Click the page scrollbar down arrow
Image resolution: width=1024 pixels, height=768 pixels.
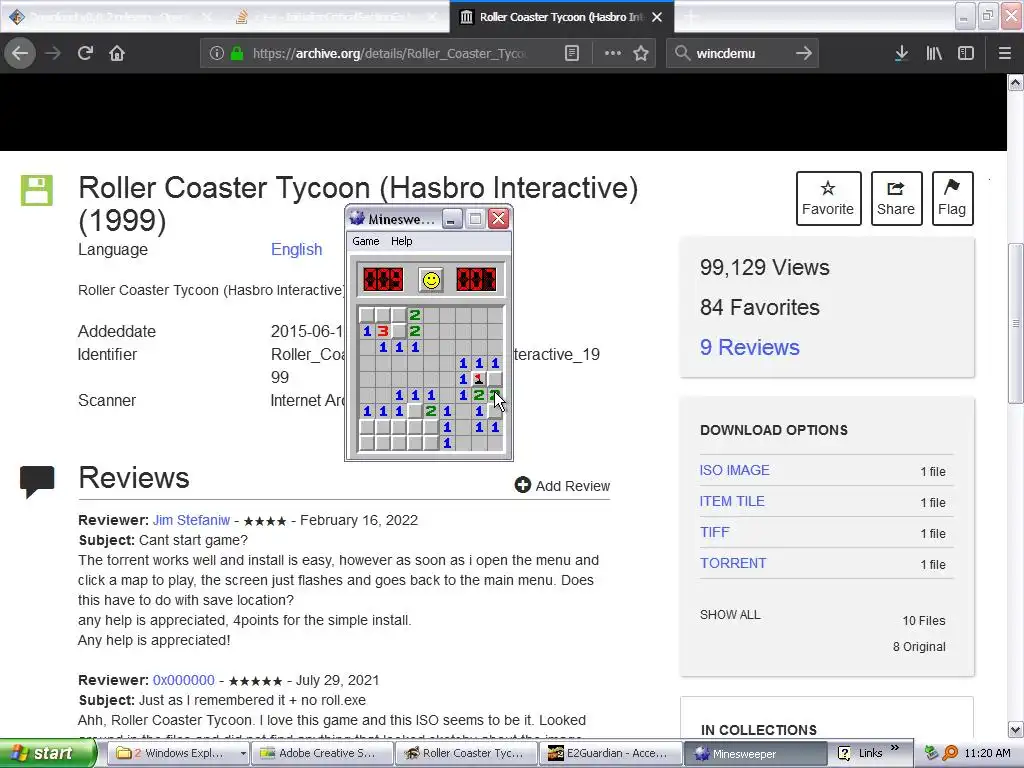(1016, 729)
